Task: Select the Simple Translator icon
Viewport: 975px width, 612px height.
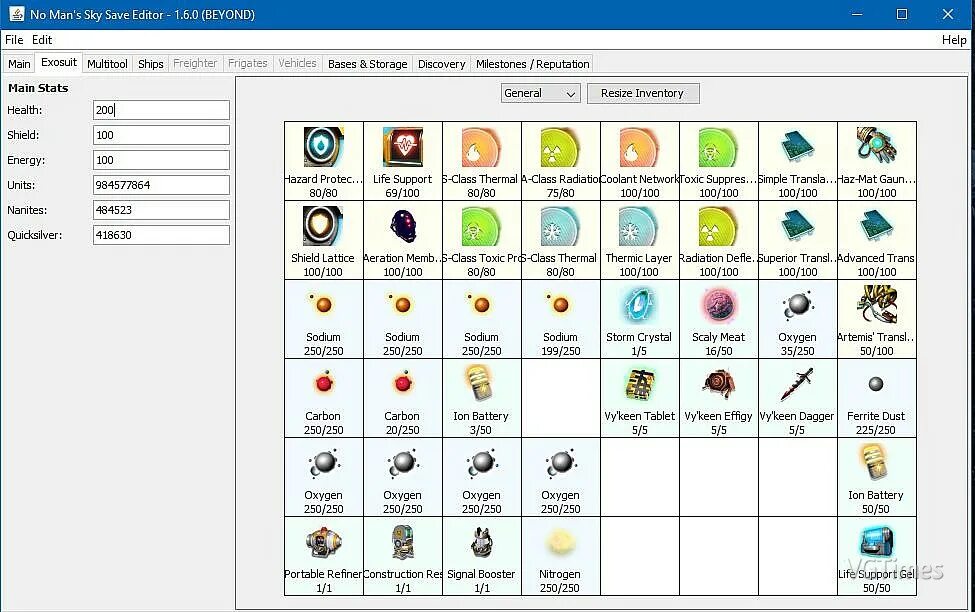Action: (798, 147)
